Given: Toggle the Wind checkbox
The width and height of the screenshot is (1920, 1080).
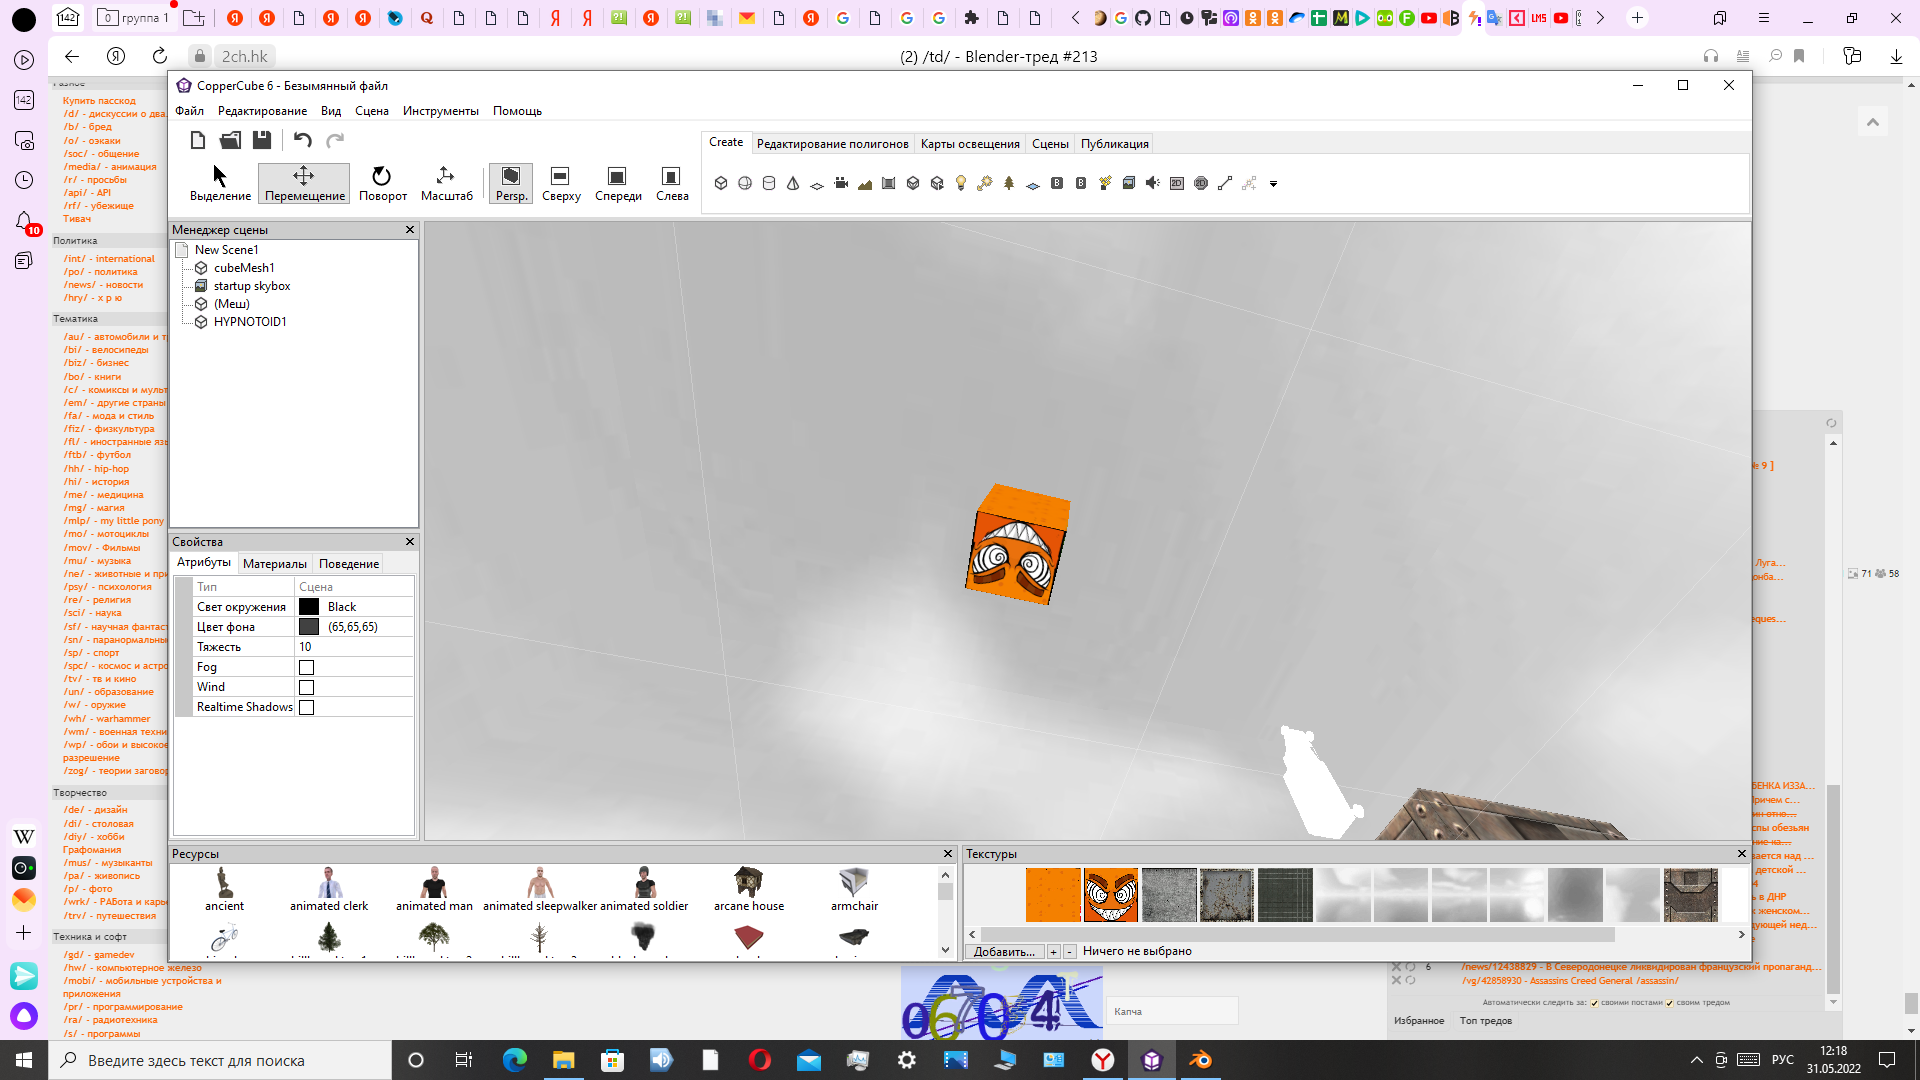Looking at the screenshot, I should tap(307, 687).
